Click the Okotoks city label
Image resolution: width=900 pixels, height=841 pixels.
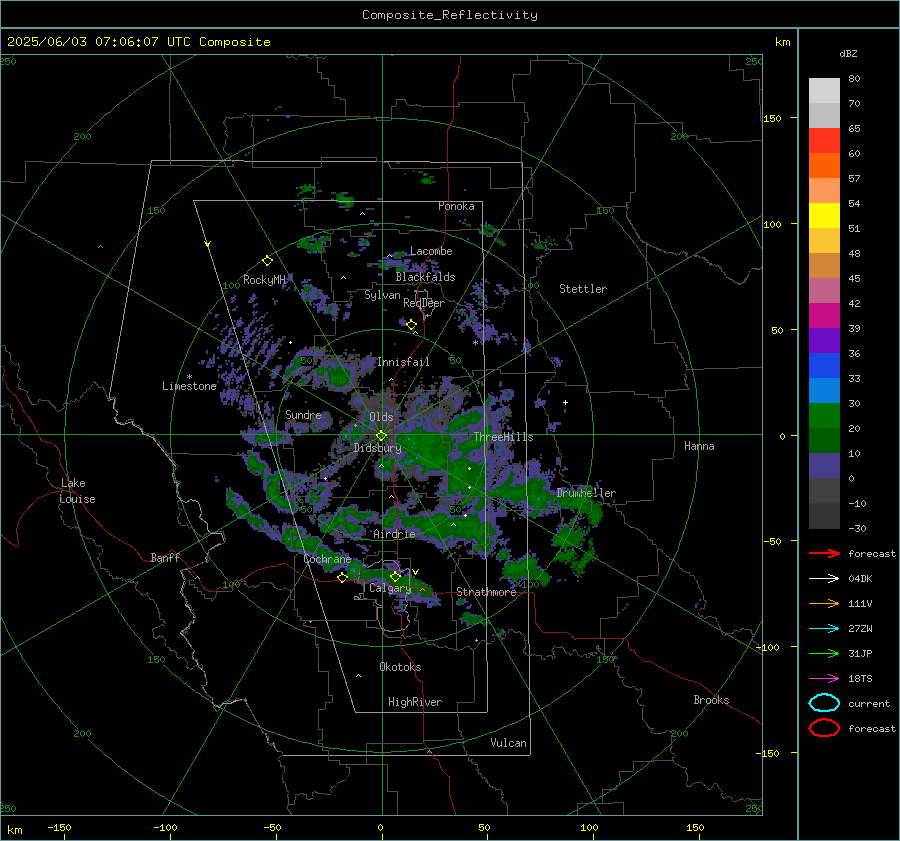tap(400, 667)
